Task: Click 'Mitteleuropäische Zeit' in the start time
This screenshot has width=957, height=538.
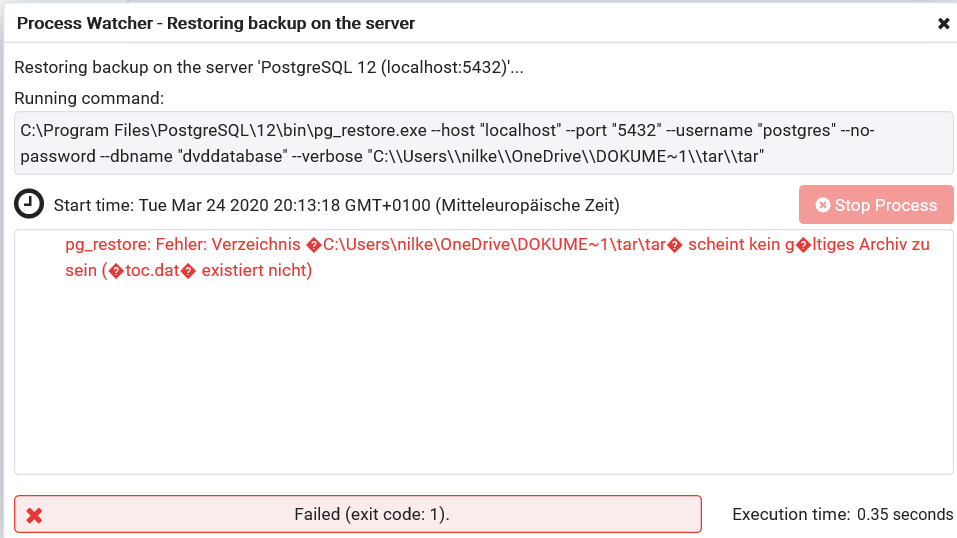Action: tap(527, 205)
